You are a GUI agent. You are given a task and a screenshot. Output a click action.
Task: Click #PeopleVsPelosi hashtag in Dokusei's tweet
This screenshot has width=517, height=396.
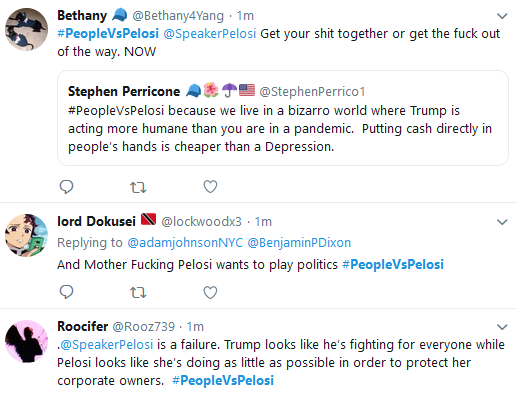click(393, 265)
